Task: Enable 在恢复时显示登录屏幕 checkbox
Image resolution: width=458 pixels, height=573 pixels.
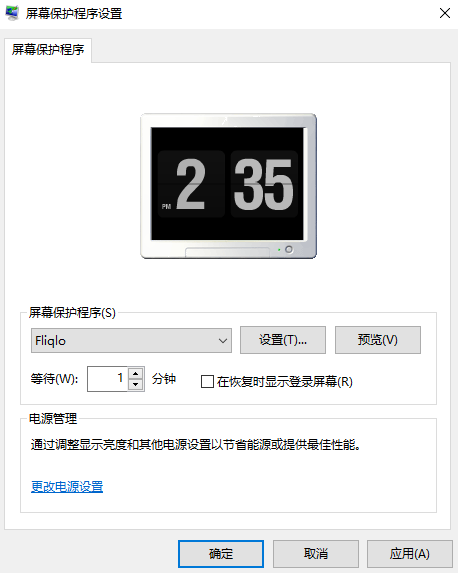Action: (207, 382)
